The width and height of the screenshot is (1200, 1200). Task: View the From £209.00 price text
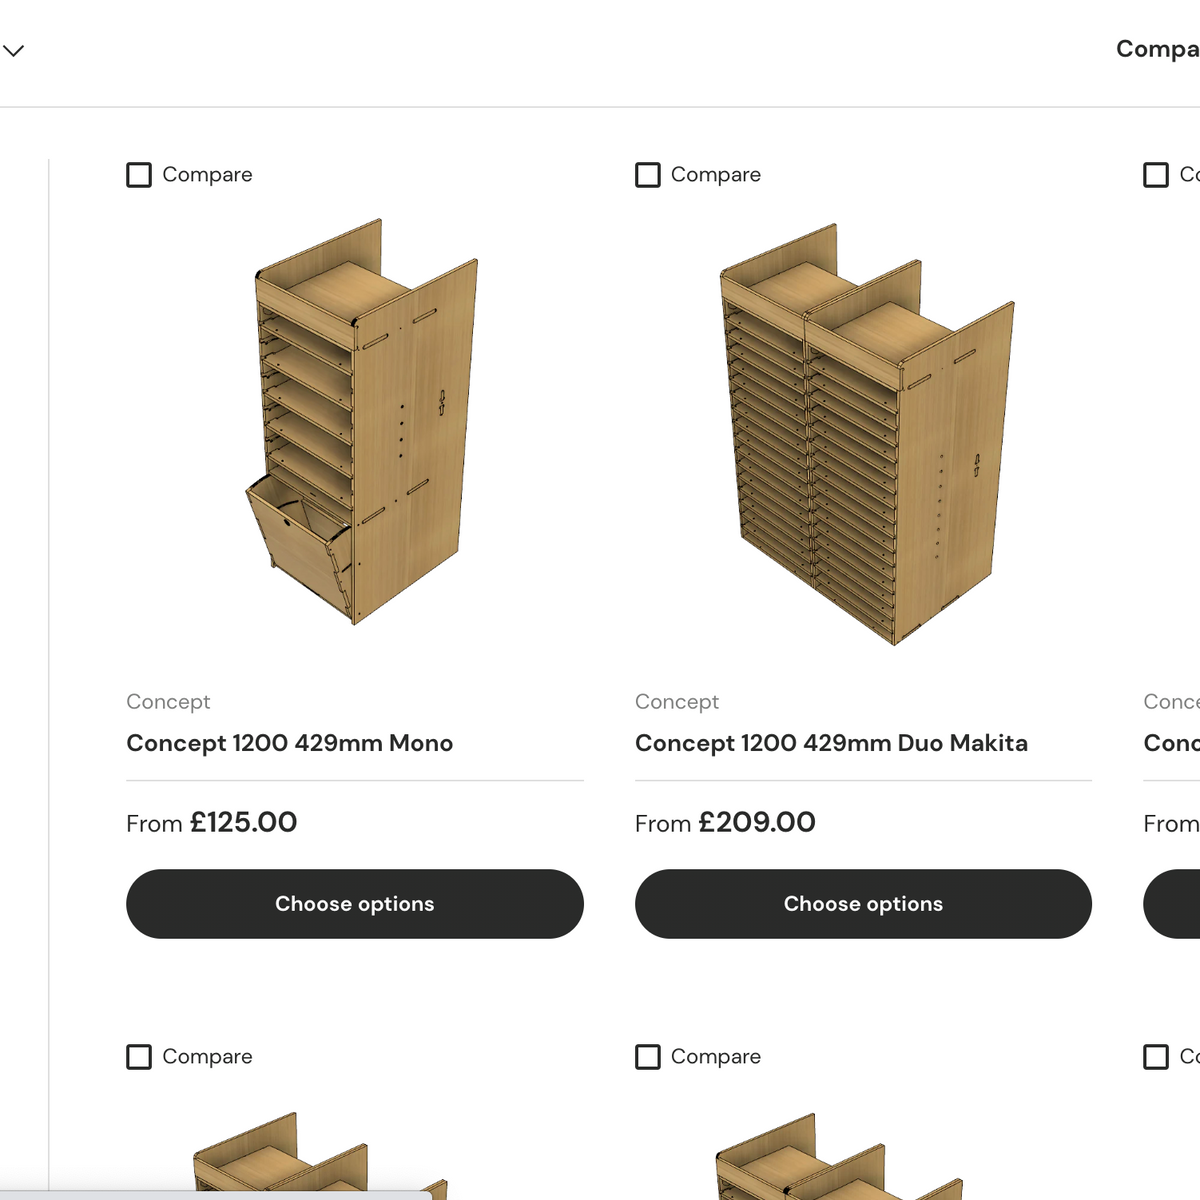pyautogui.click(x=725, y=822)
